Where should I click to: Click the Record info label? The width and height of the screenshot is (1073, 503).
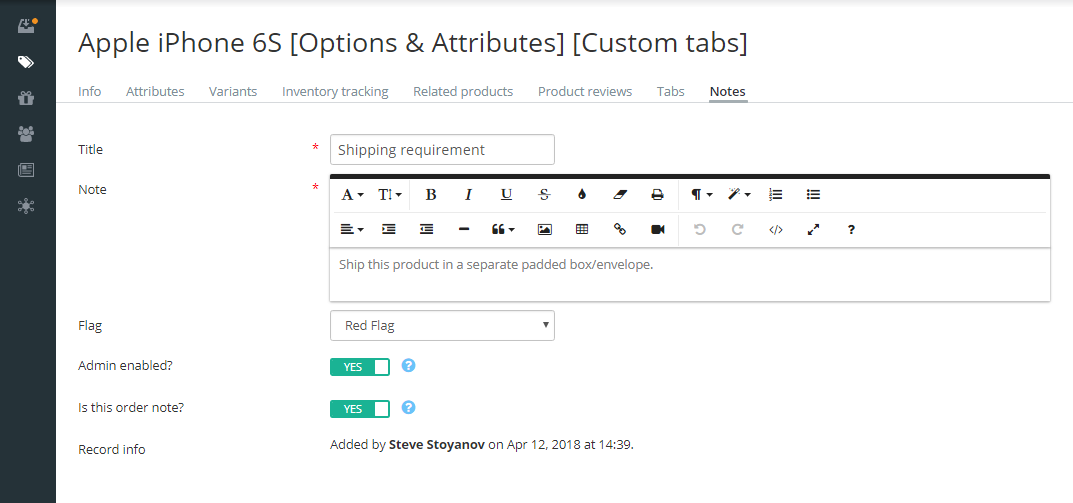click(112, 450)
